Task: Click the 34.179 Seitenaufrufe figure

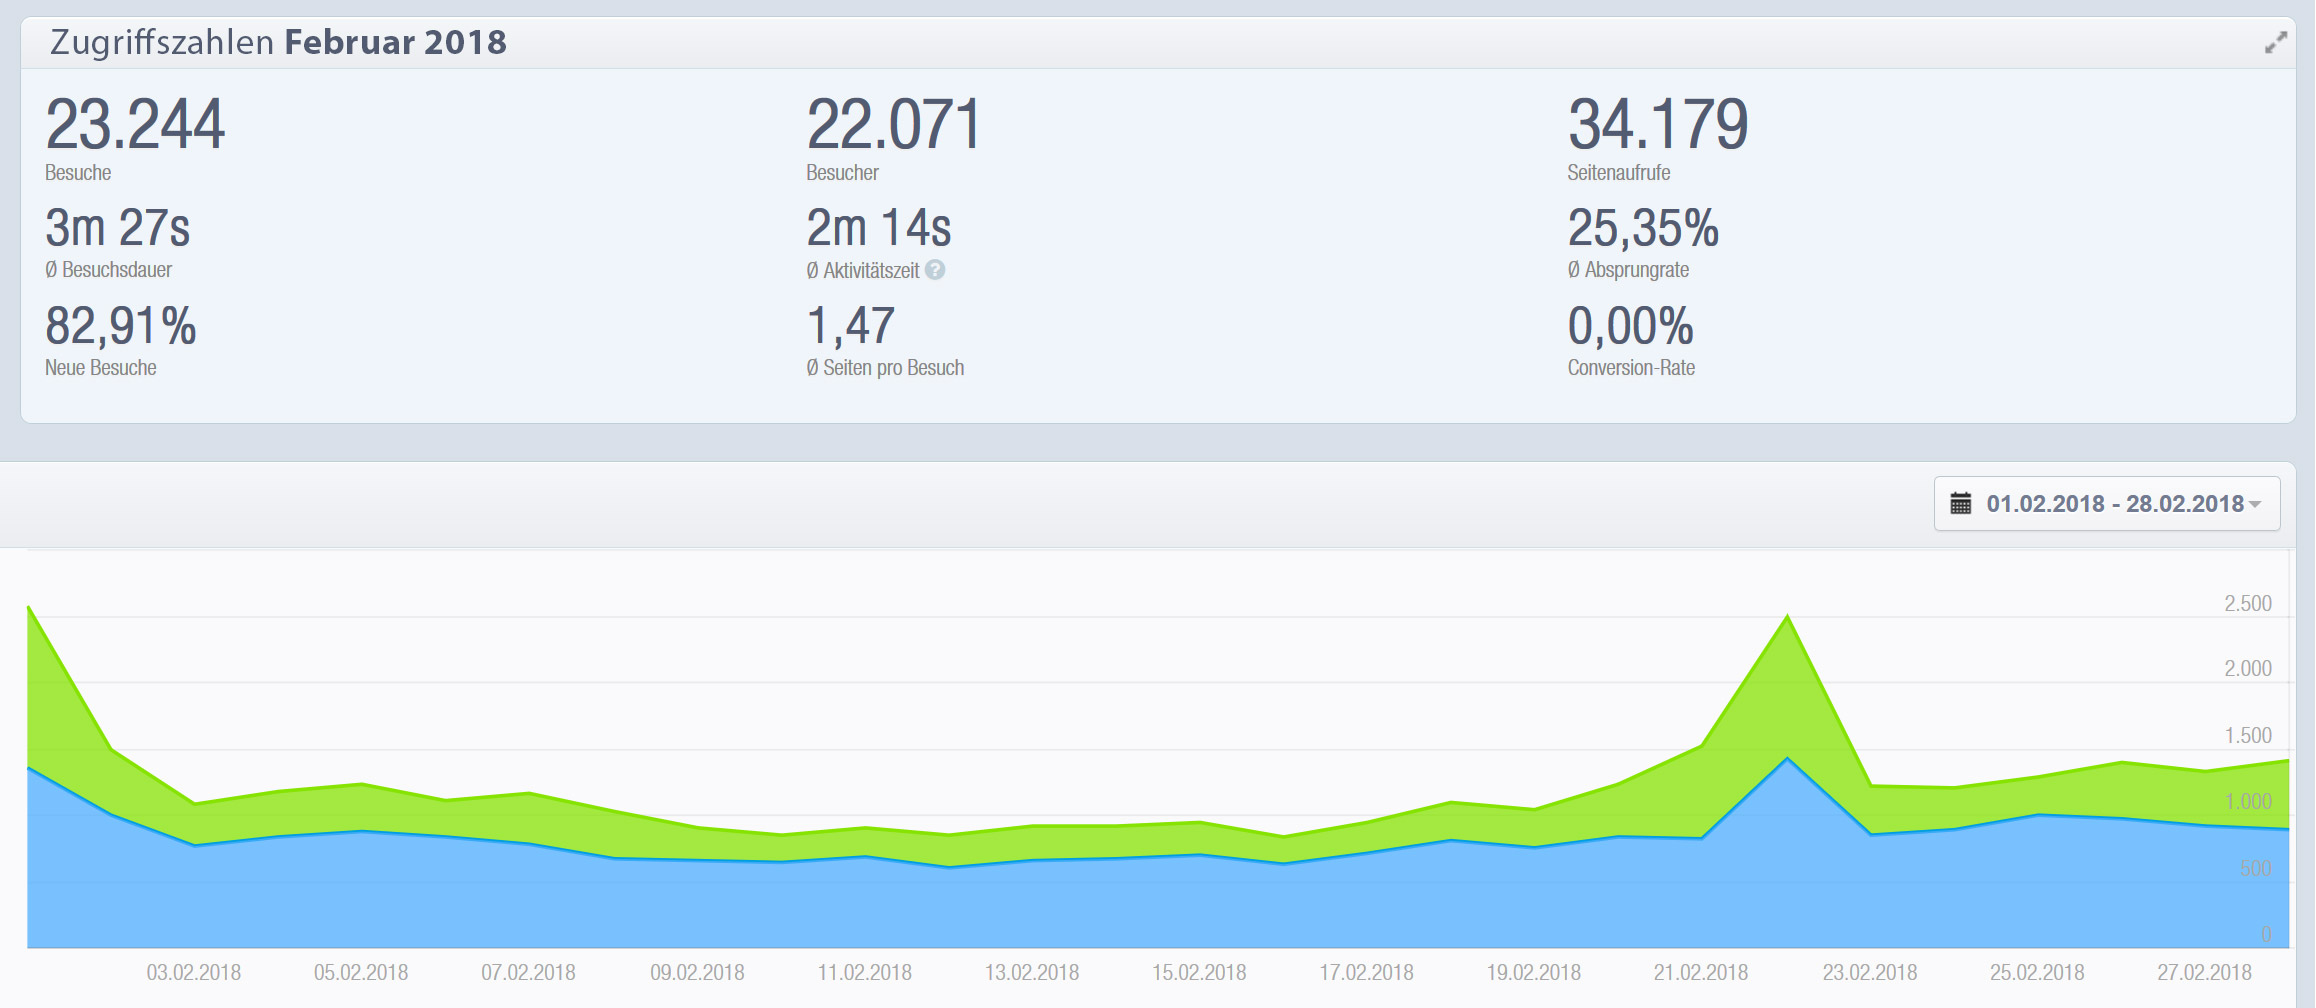Action: (x=1657, y=126)
